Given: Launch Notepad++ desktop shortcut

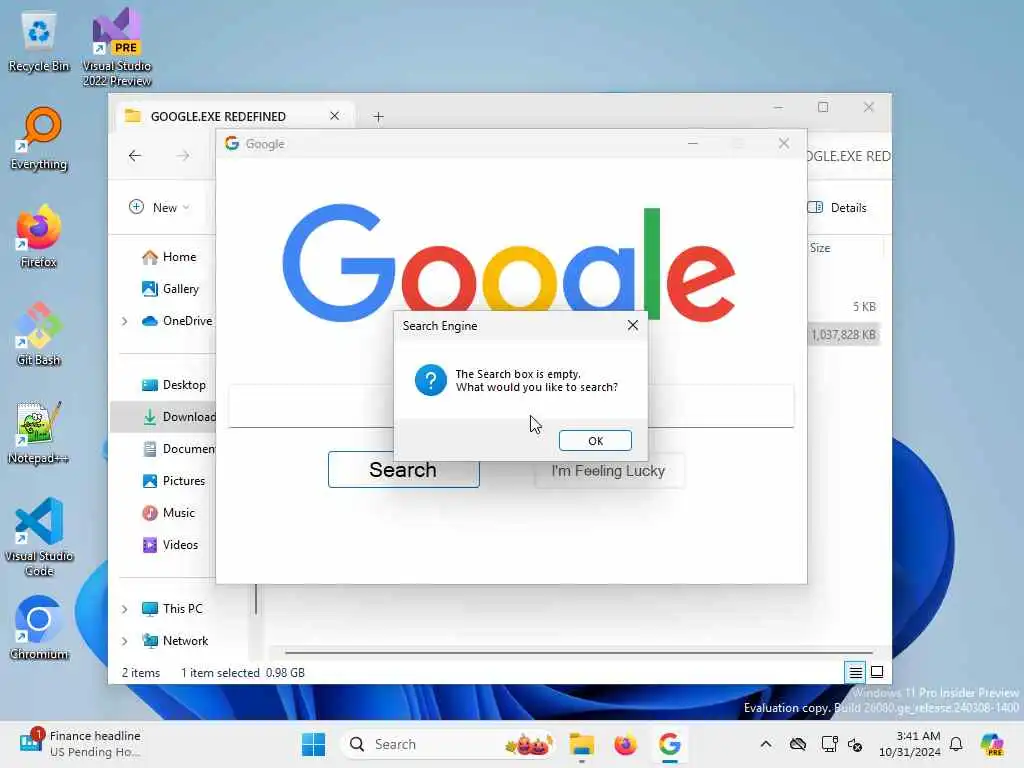Looking at the screenshot, I should point(39,432).
